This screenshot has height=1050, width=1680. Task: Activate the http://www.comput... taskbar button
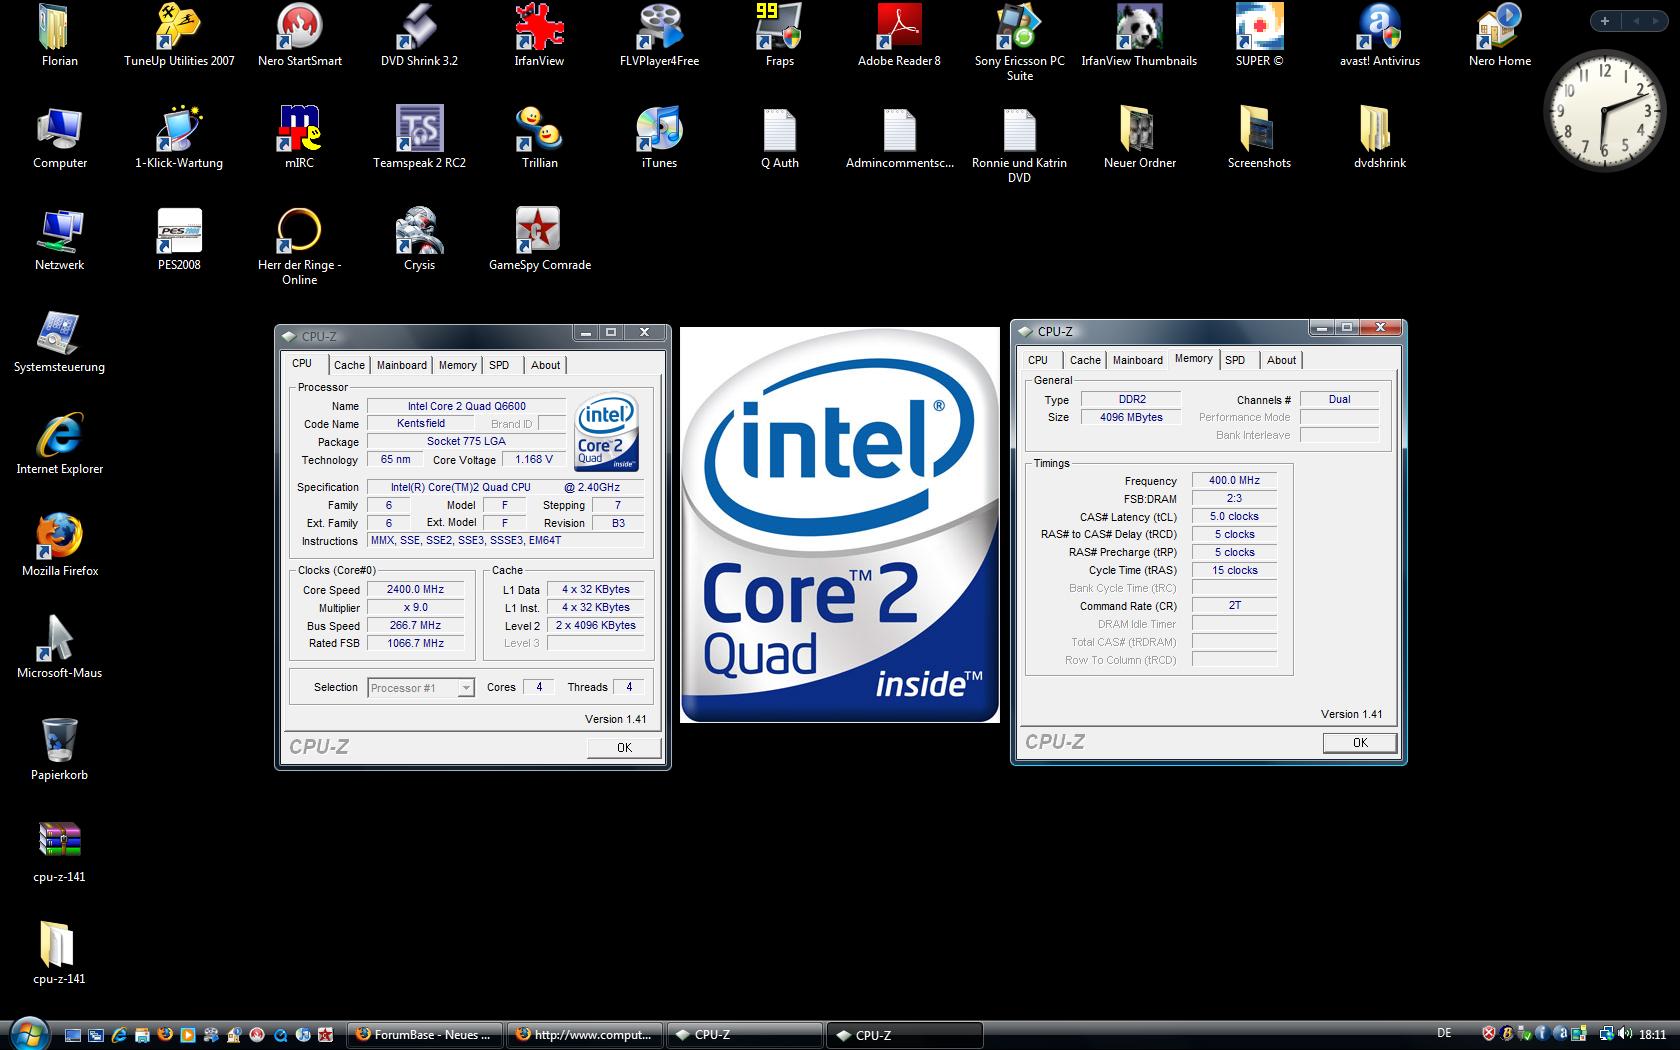[585, 1035]
